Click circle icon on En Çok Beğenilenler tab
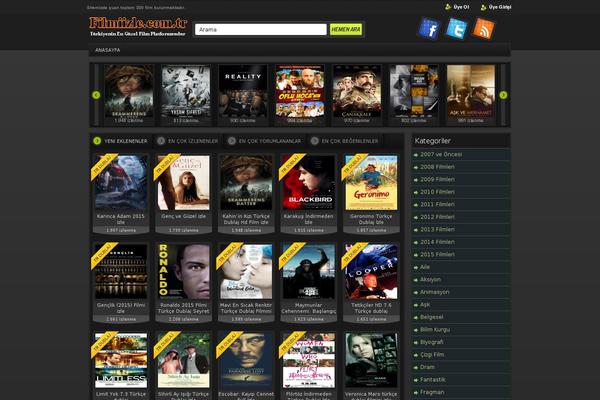Viewport: 600px width, 400px height. pos(315,141)
